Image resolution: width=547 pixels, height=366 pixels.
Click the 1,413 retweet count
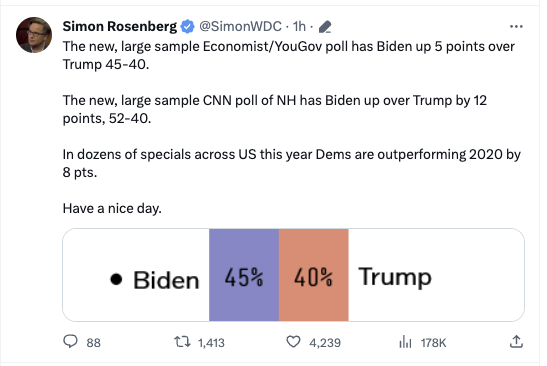211,343
